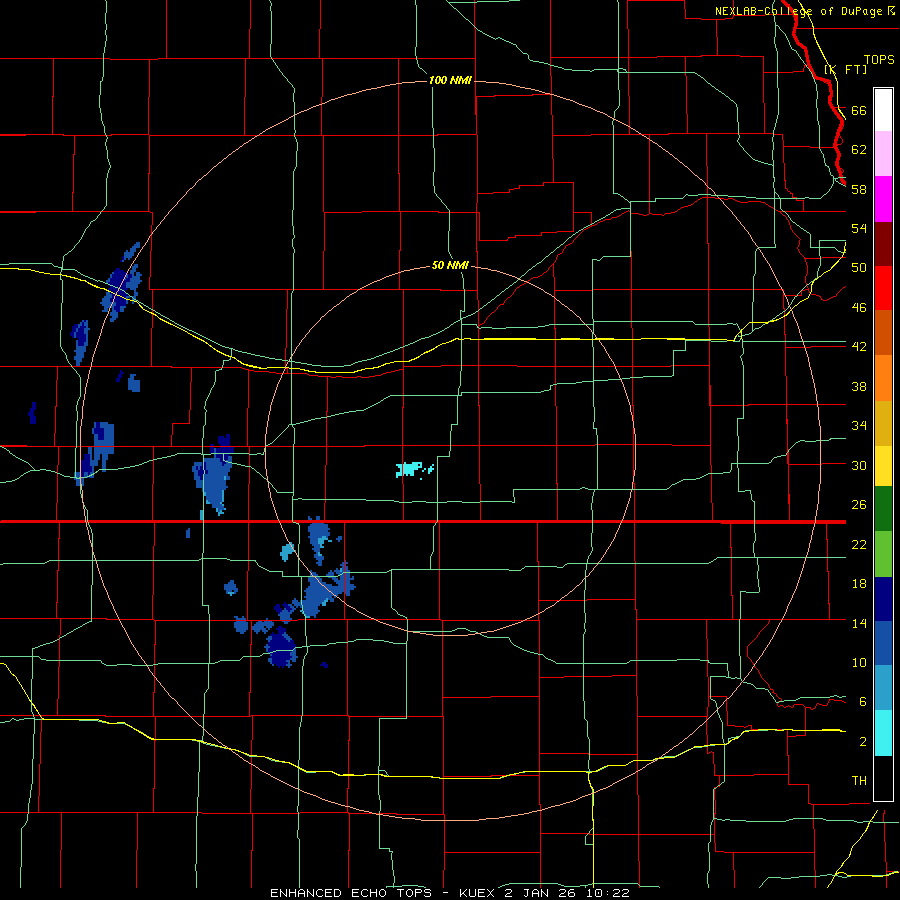Select the [K FT] units label
The height and width of the screenshot is (900, 900).
(846, 69)
